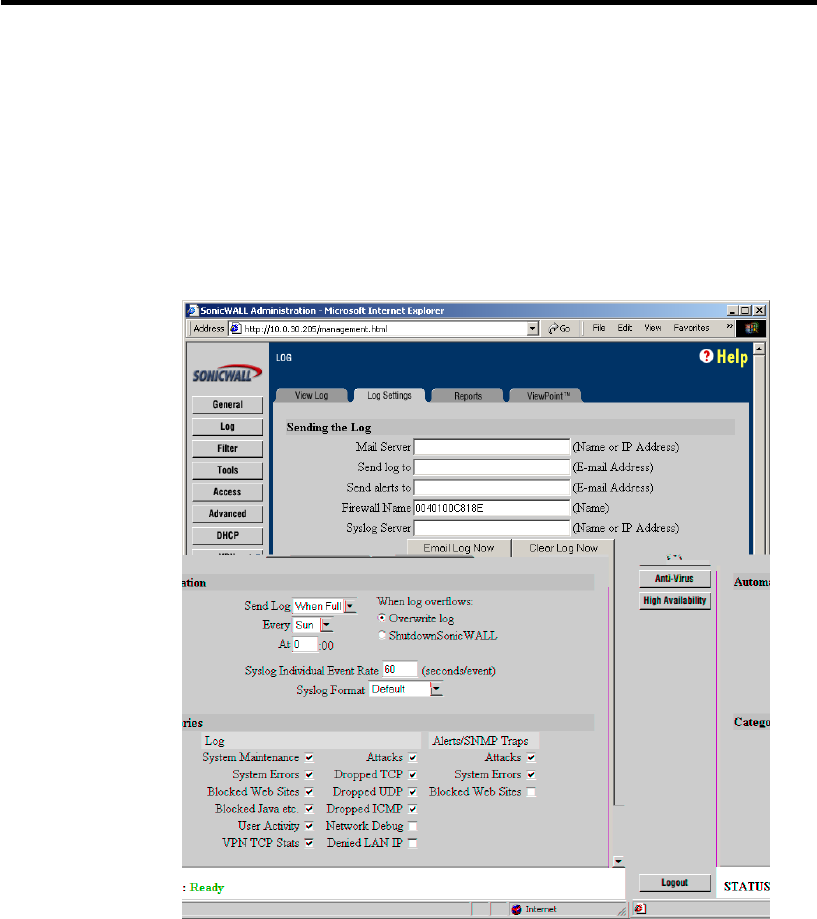Screen dimensions: 817x919
Task: Click the browser address URL field
Action: pyautogui.click(x=384, y=329)
